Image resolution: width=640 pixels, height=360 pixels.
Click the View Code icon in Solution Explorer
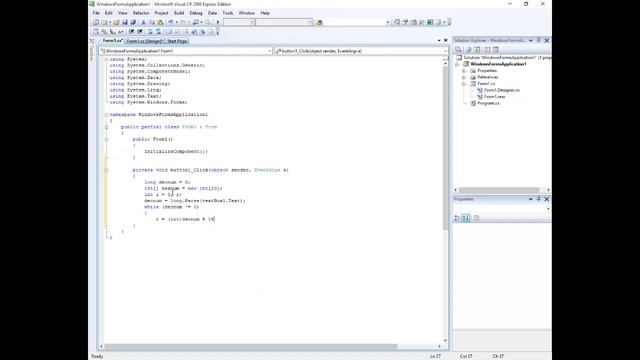[487, 49]
